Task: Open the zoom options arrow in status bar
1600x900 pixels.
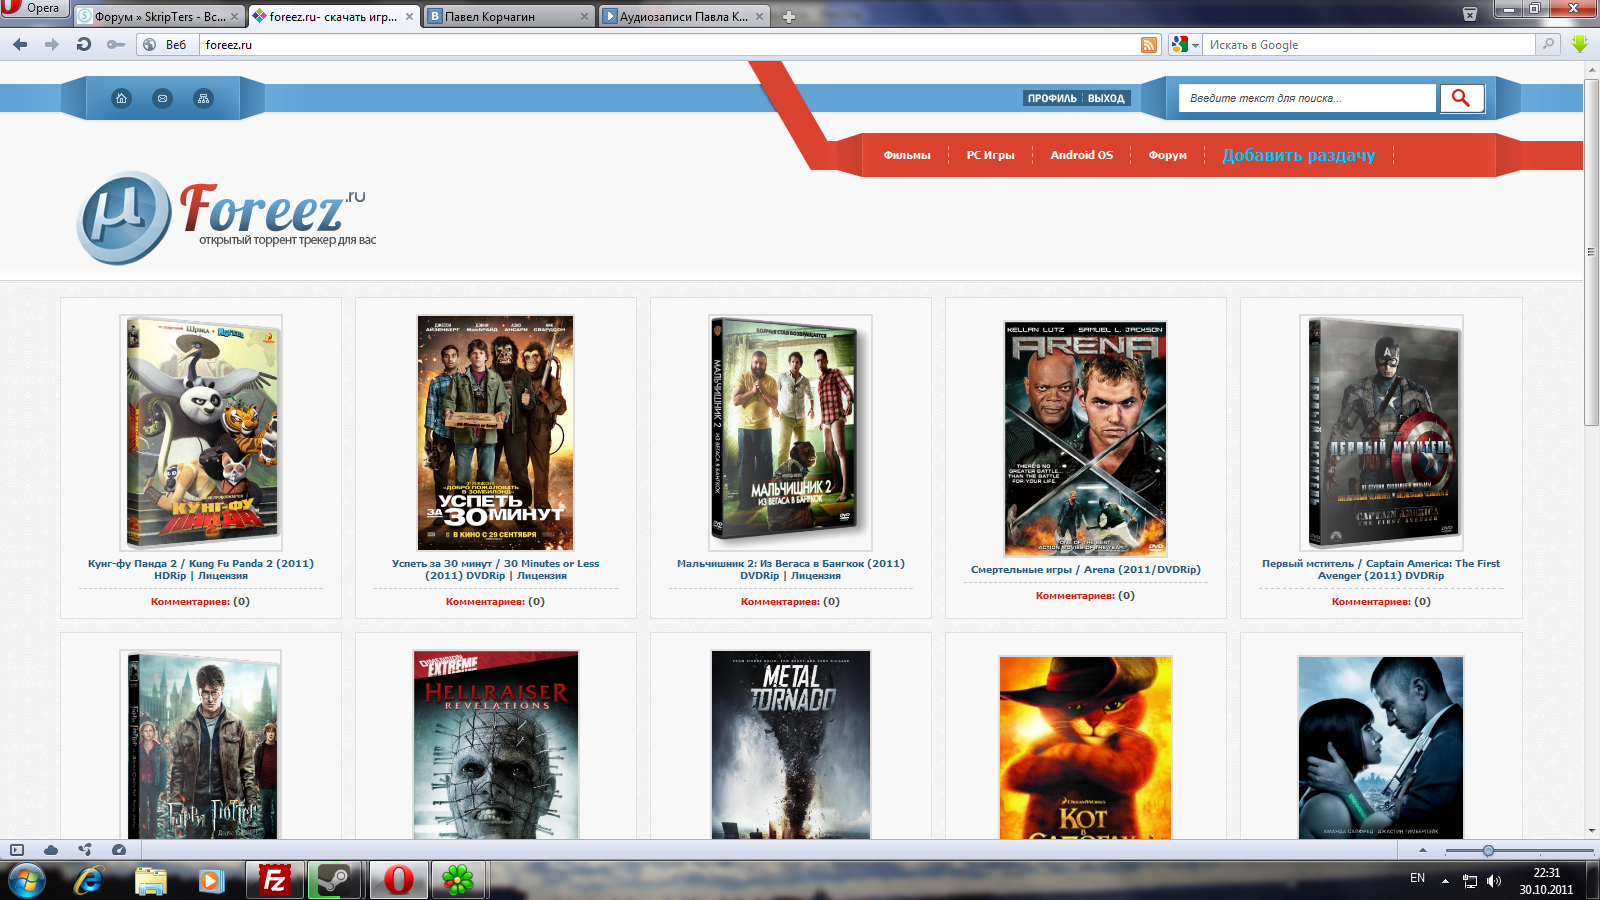Action: [1423, 850]
